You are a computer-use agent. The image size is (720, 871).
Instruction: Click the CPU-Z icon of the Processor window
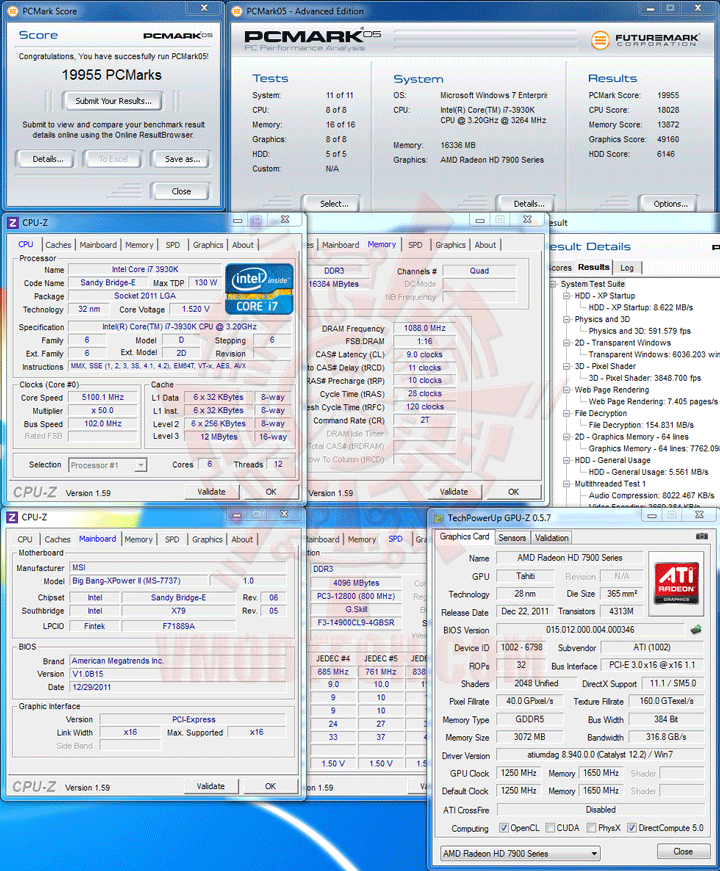click(x=12, y=223)
